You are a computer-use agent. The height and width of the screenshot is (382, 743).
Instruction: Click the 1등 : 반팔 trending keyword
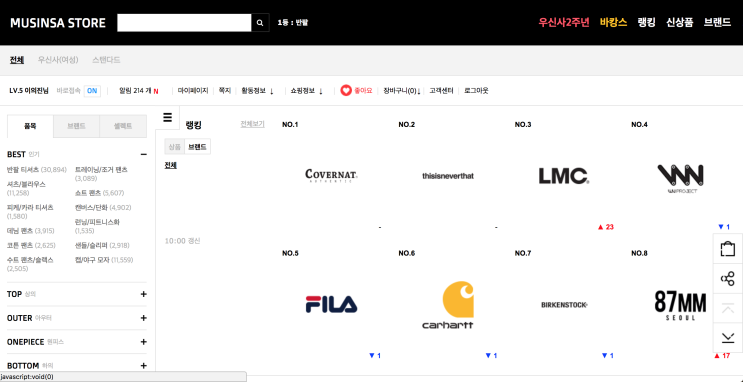click(292, 23)
